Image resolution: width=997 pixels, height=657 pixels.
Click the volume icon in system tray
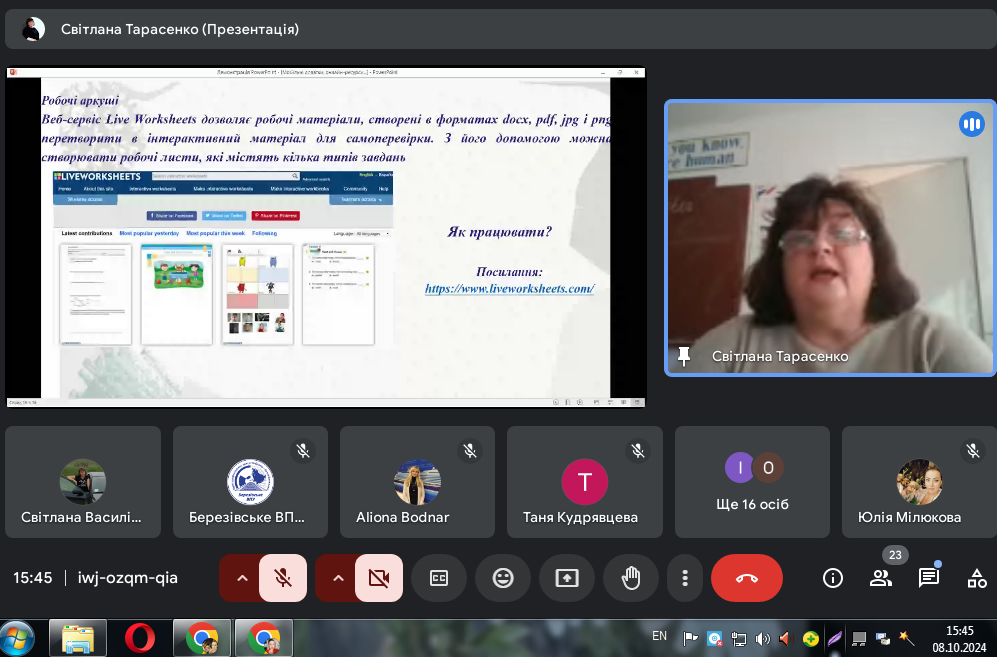(x=763, y=638)
